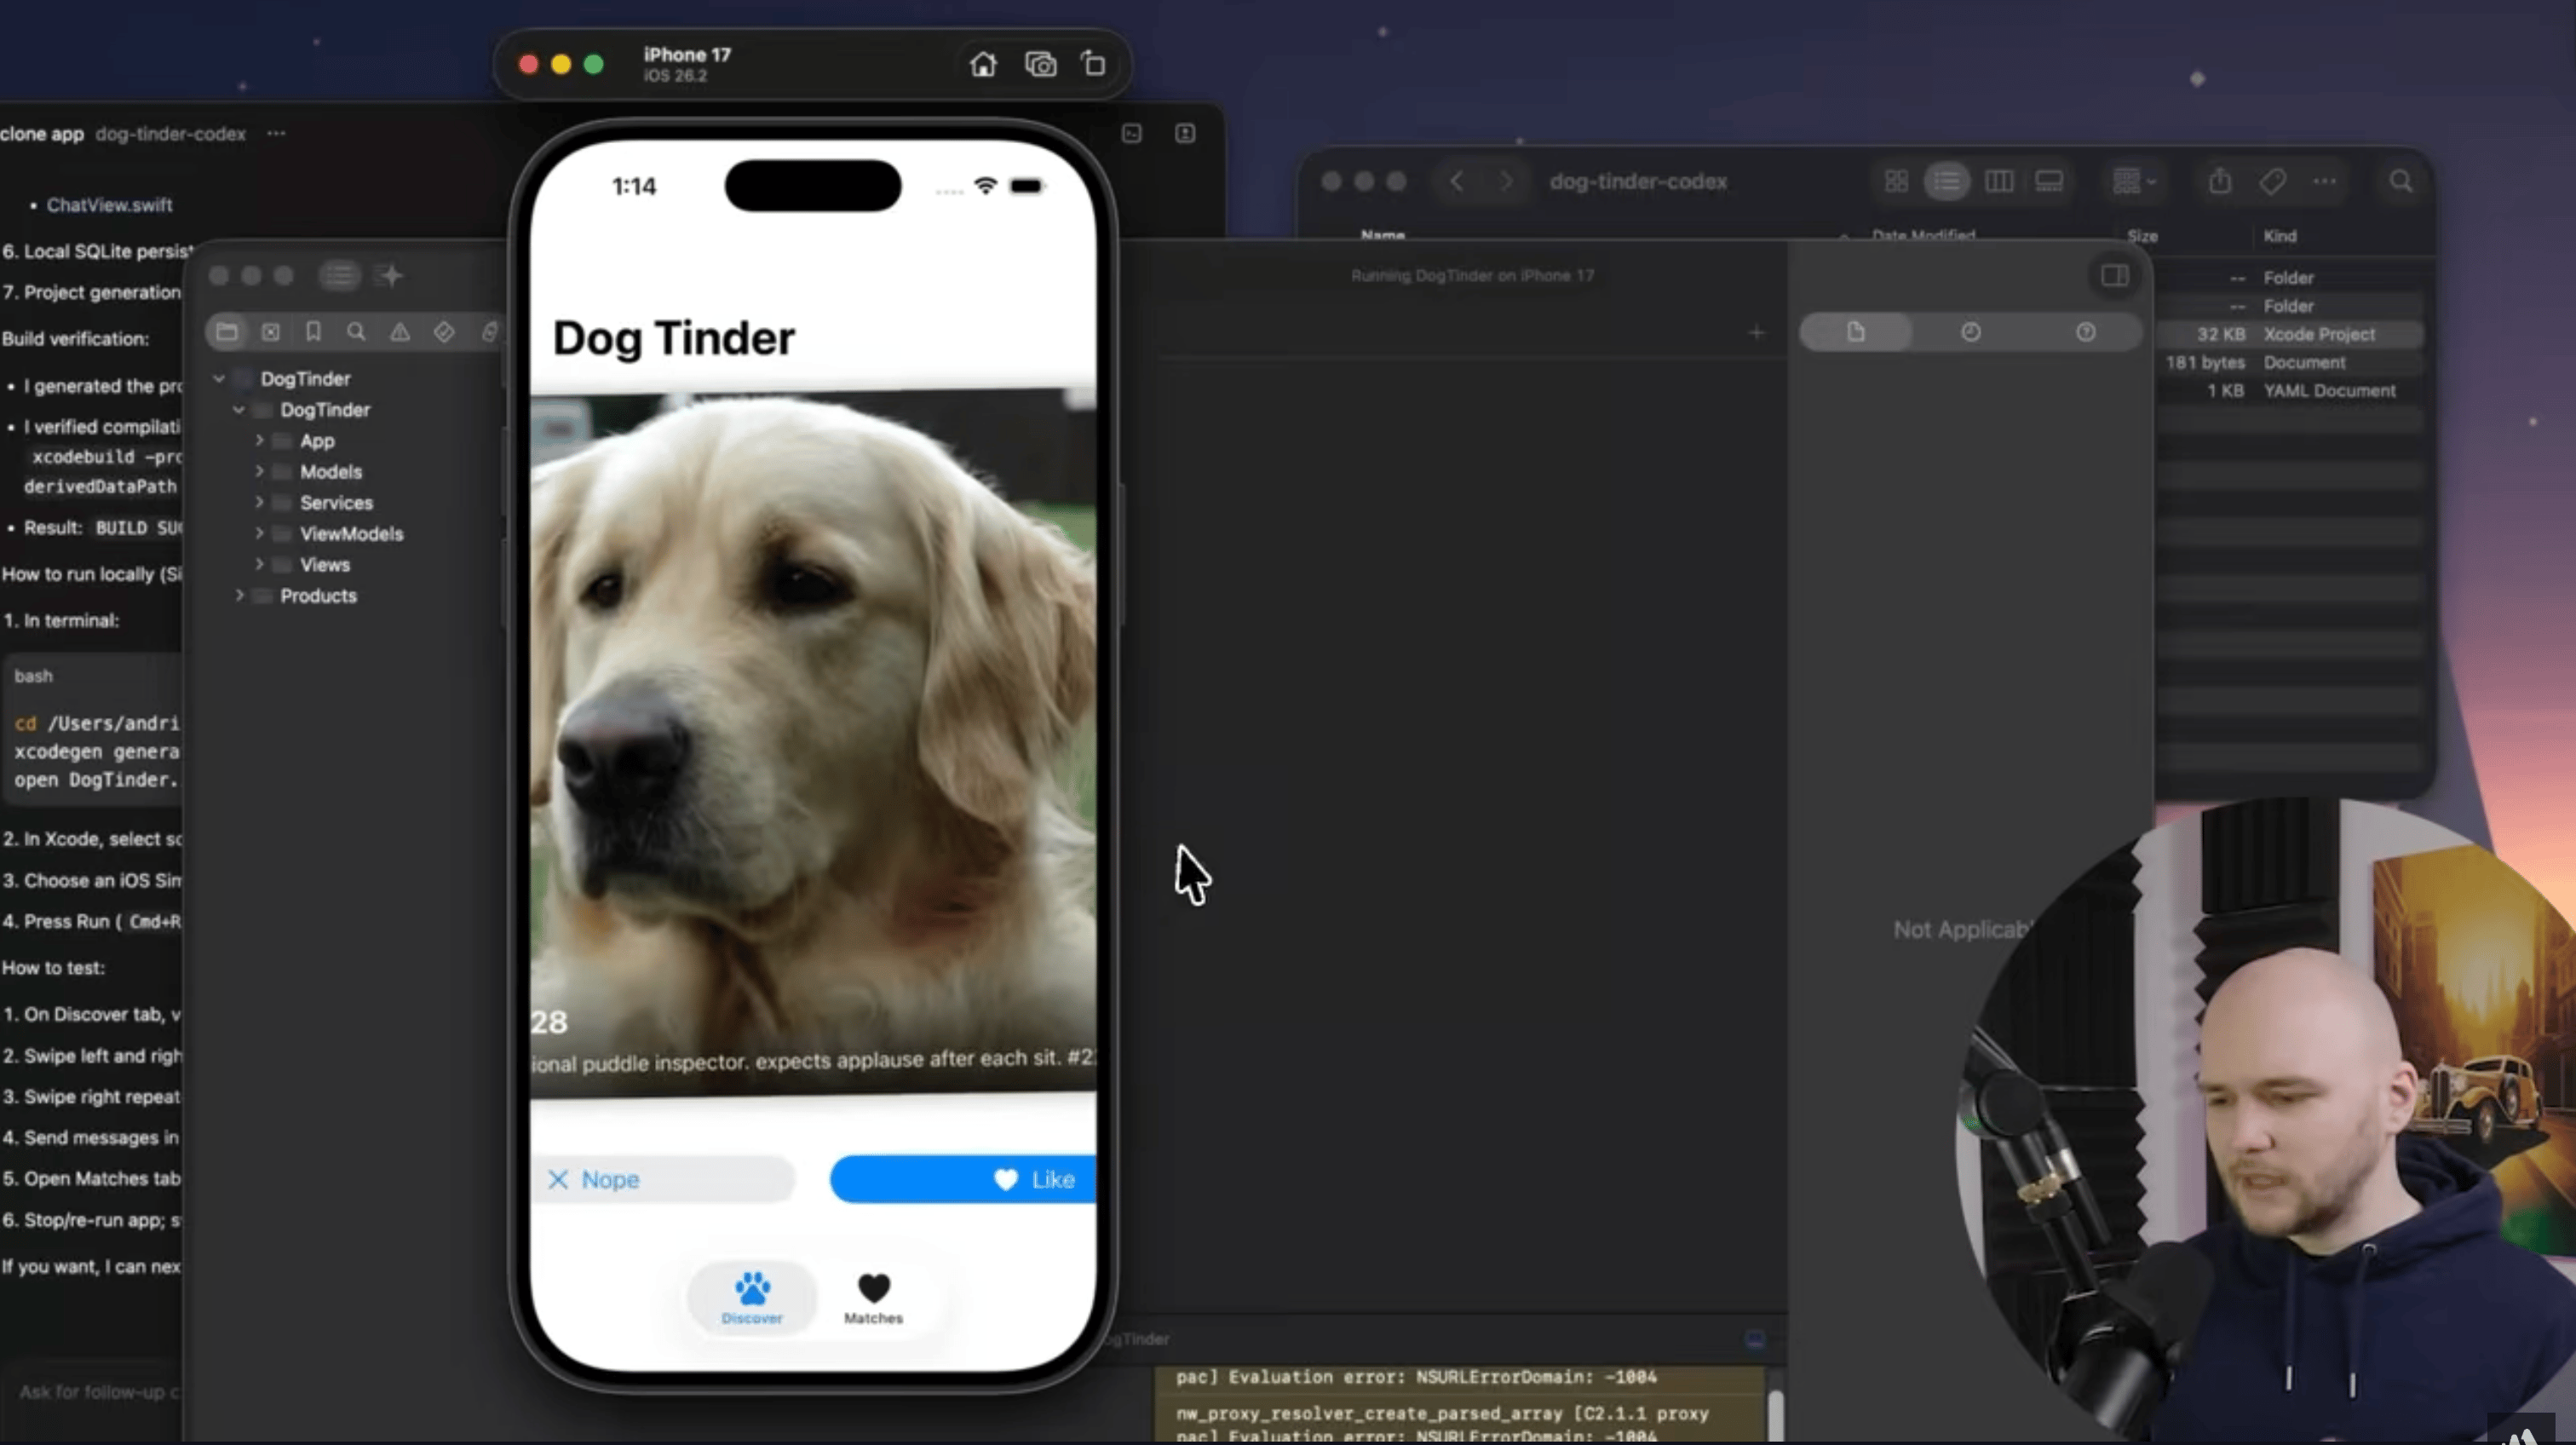
Task: Switch Finder to column view
Action: click(2000, 181)
